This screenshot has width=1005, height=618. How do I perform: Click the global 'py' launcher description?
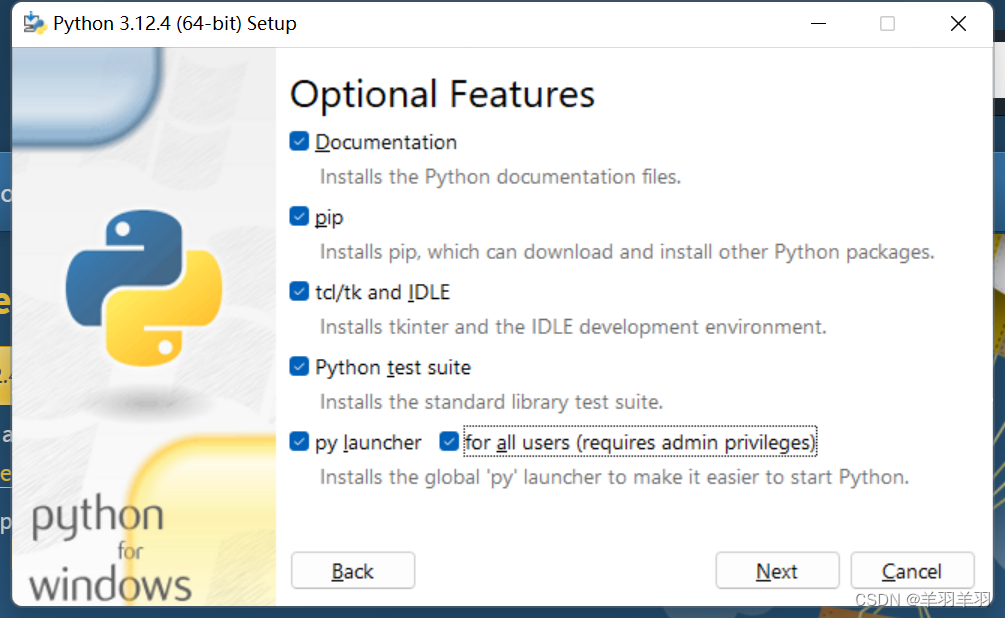pos(614,477)
